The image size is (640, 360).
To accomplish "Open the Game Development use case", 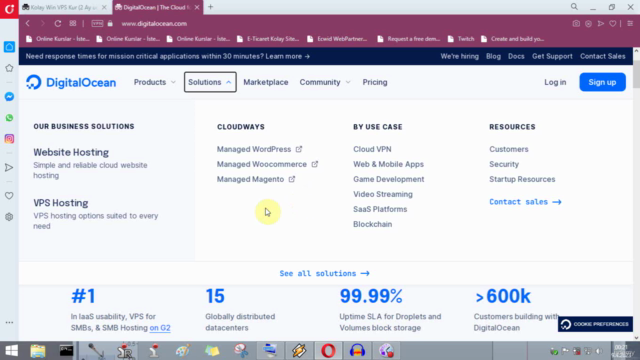I will coord(389,179).
